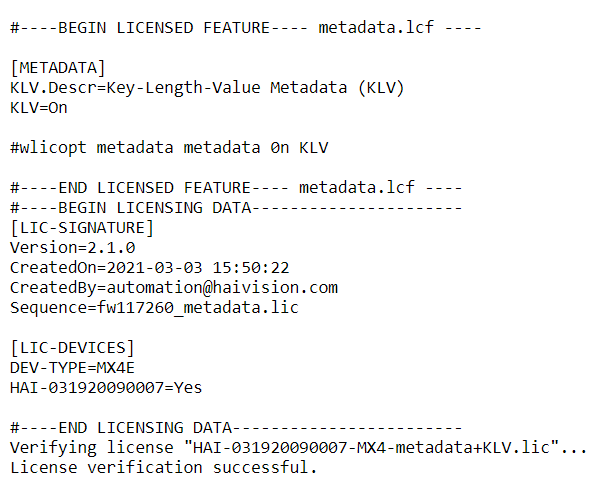Click the DEV-TYPE=MX4E line
Viewport: 614px width, 493px height.
coord(73,368)
